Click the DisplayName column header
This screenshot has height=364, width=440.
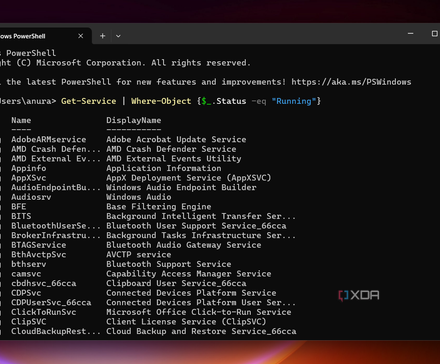click(x=134, y=120)
